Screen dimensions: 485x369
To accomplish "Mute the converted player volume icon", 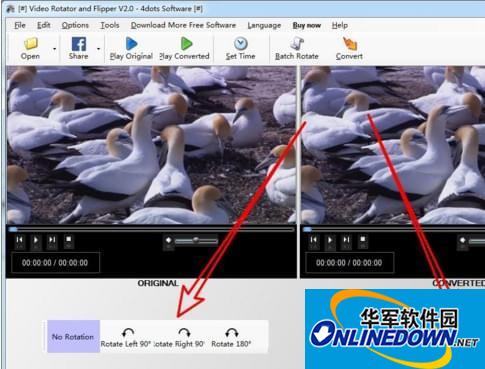I will click(463, 241).
